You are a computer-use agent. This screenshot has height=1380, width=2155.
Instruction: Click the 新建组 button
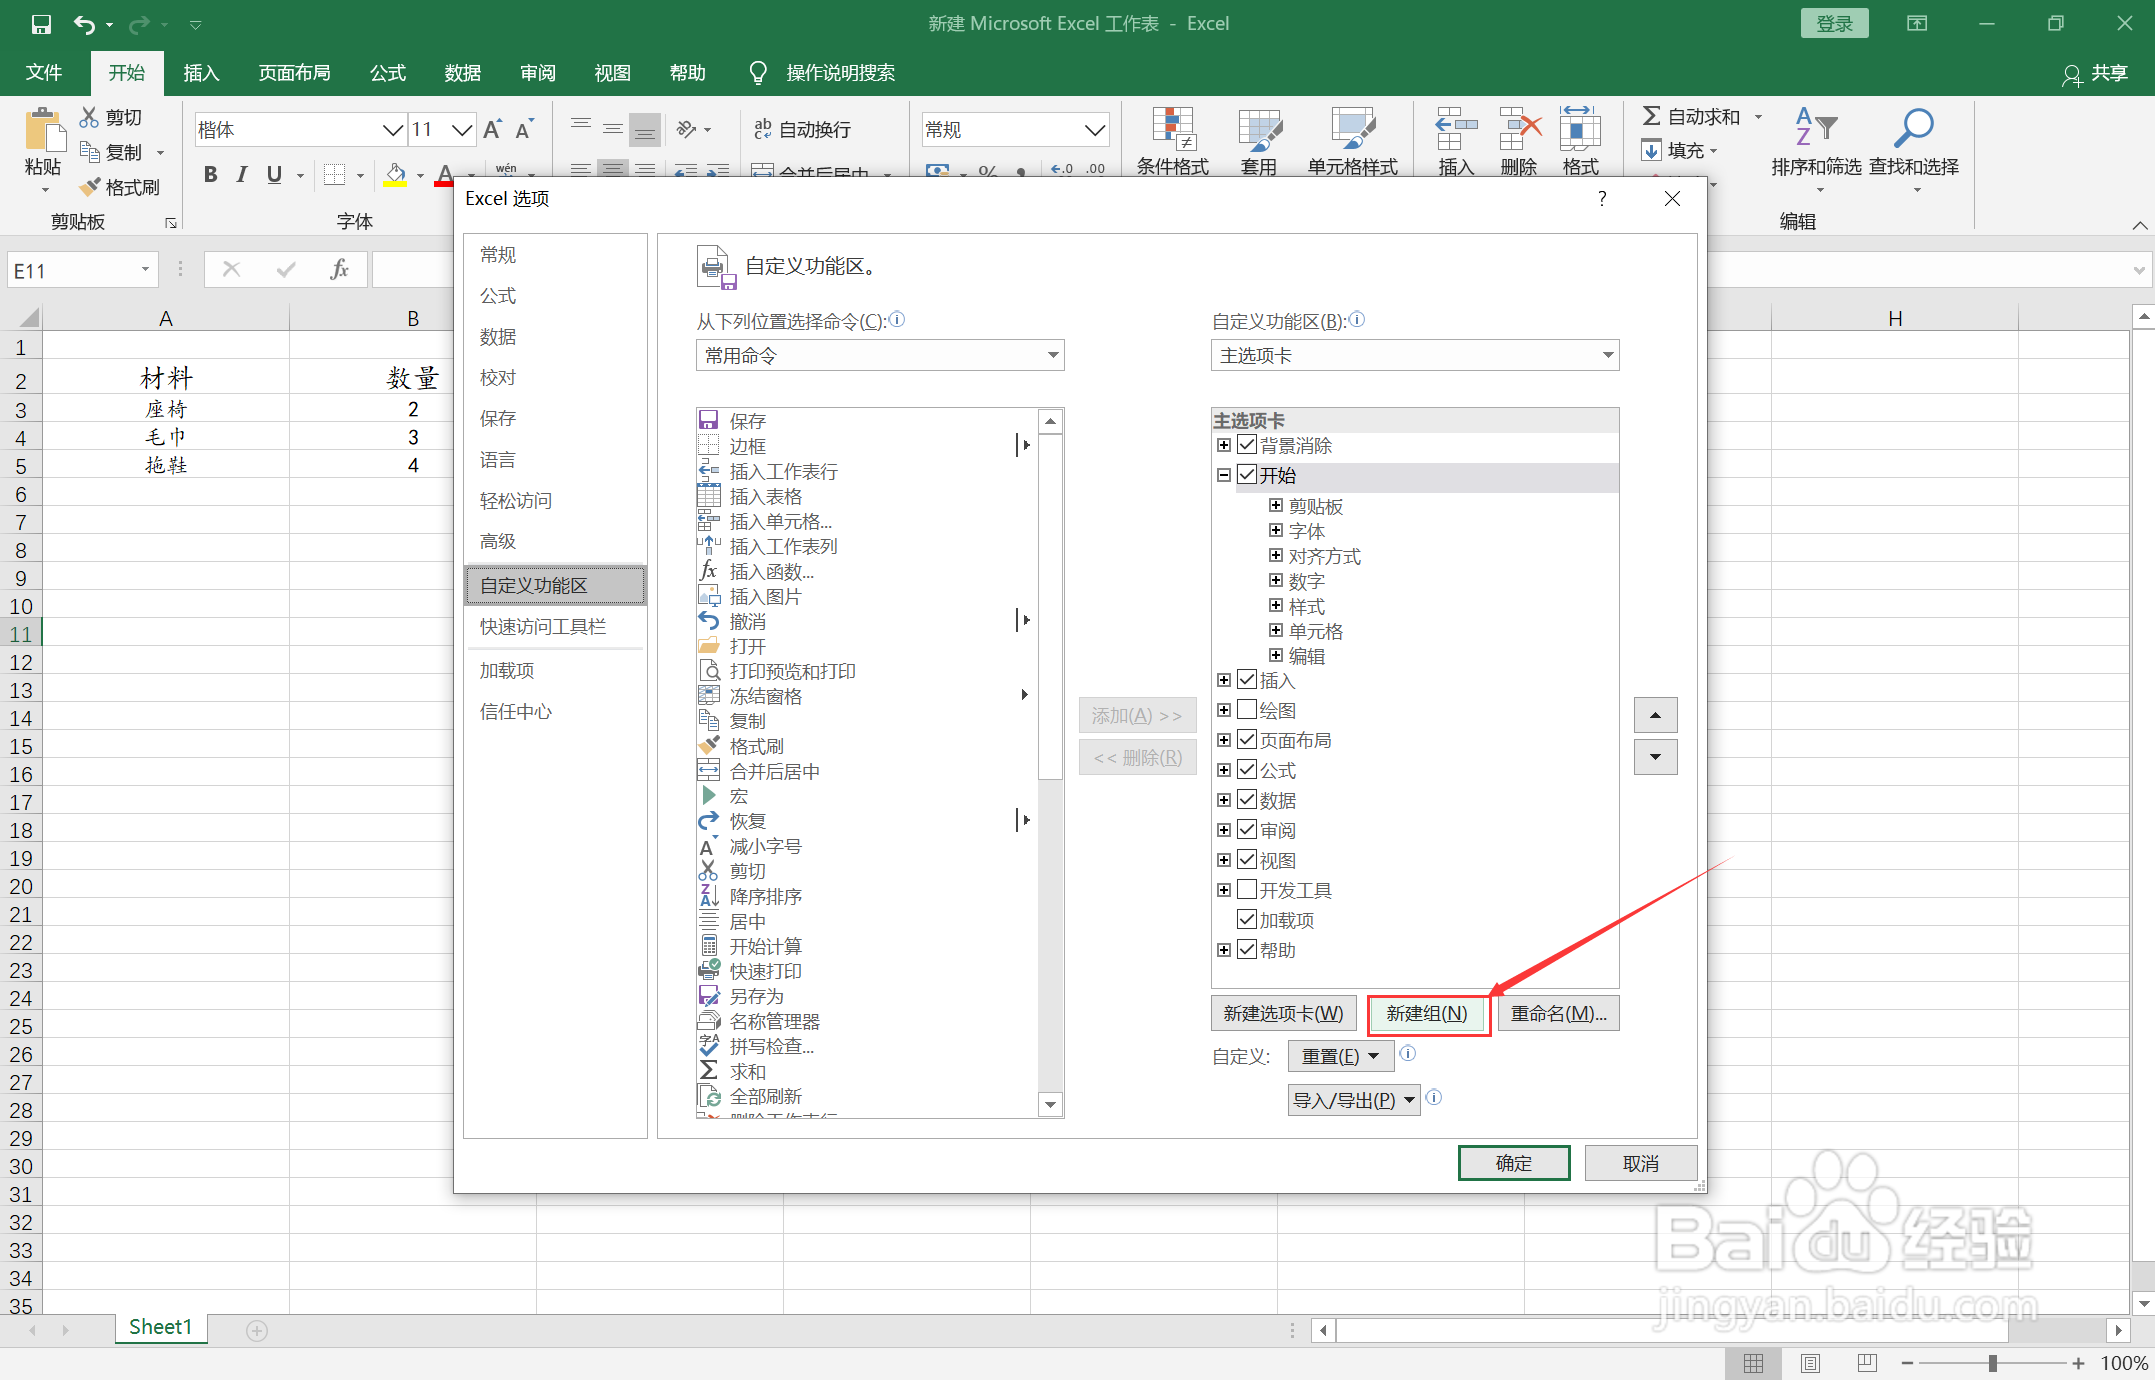coord(1427,1014)
